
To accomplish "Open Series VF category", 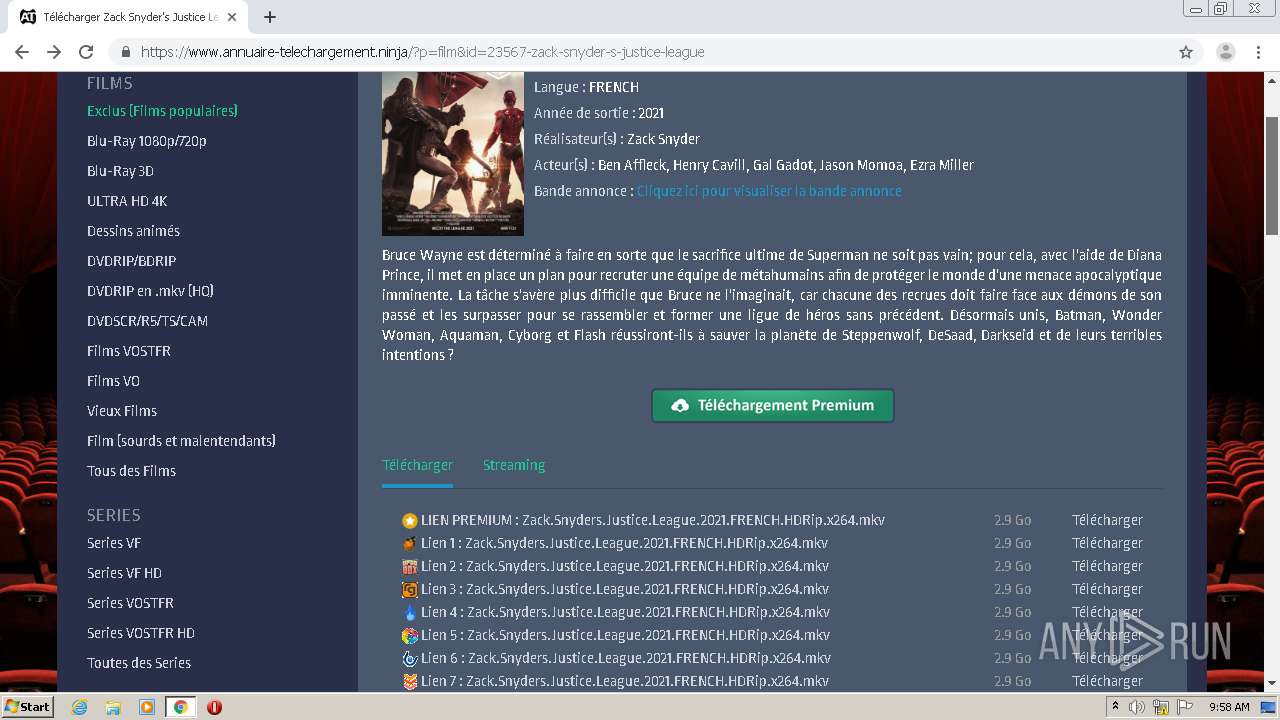I will [x=114, y=543].
